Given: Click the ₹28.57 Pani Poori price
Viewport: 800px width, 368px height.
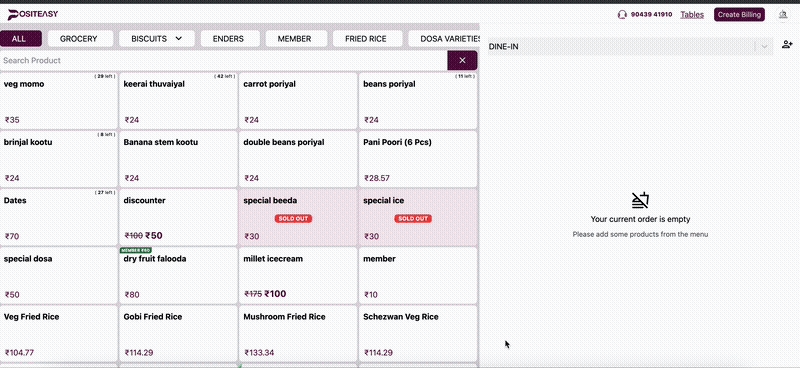Looking at the screenshot, I should (x=377, y=178).
